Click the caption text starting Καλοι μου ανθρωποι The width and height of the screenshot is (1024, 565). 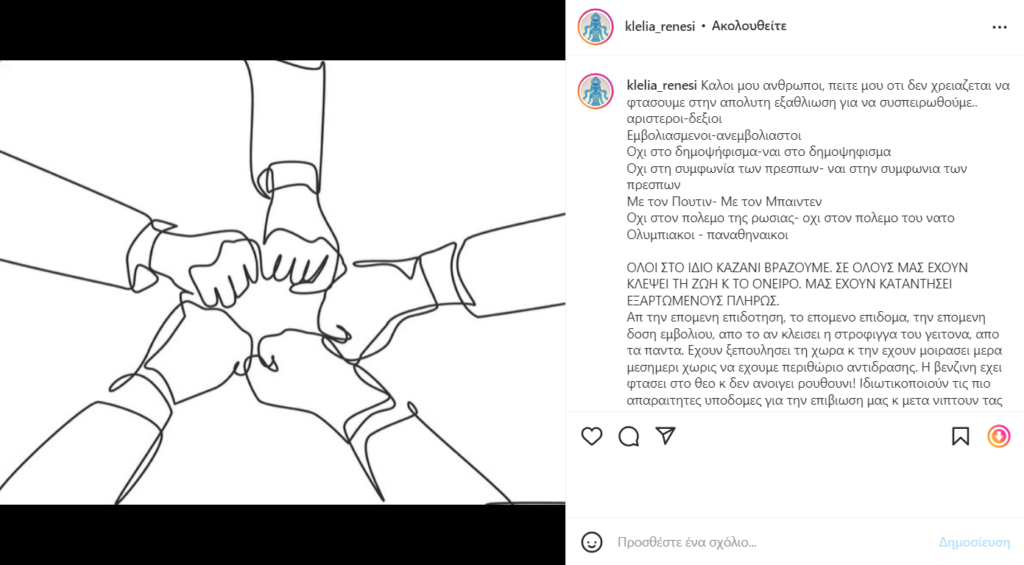pos(818,93)
